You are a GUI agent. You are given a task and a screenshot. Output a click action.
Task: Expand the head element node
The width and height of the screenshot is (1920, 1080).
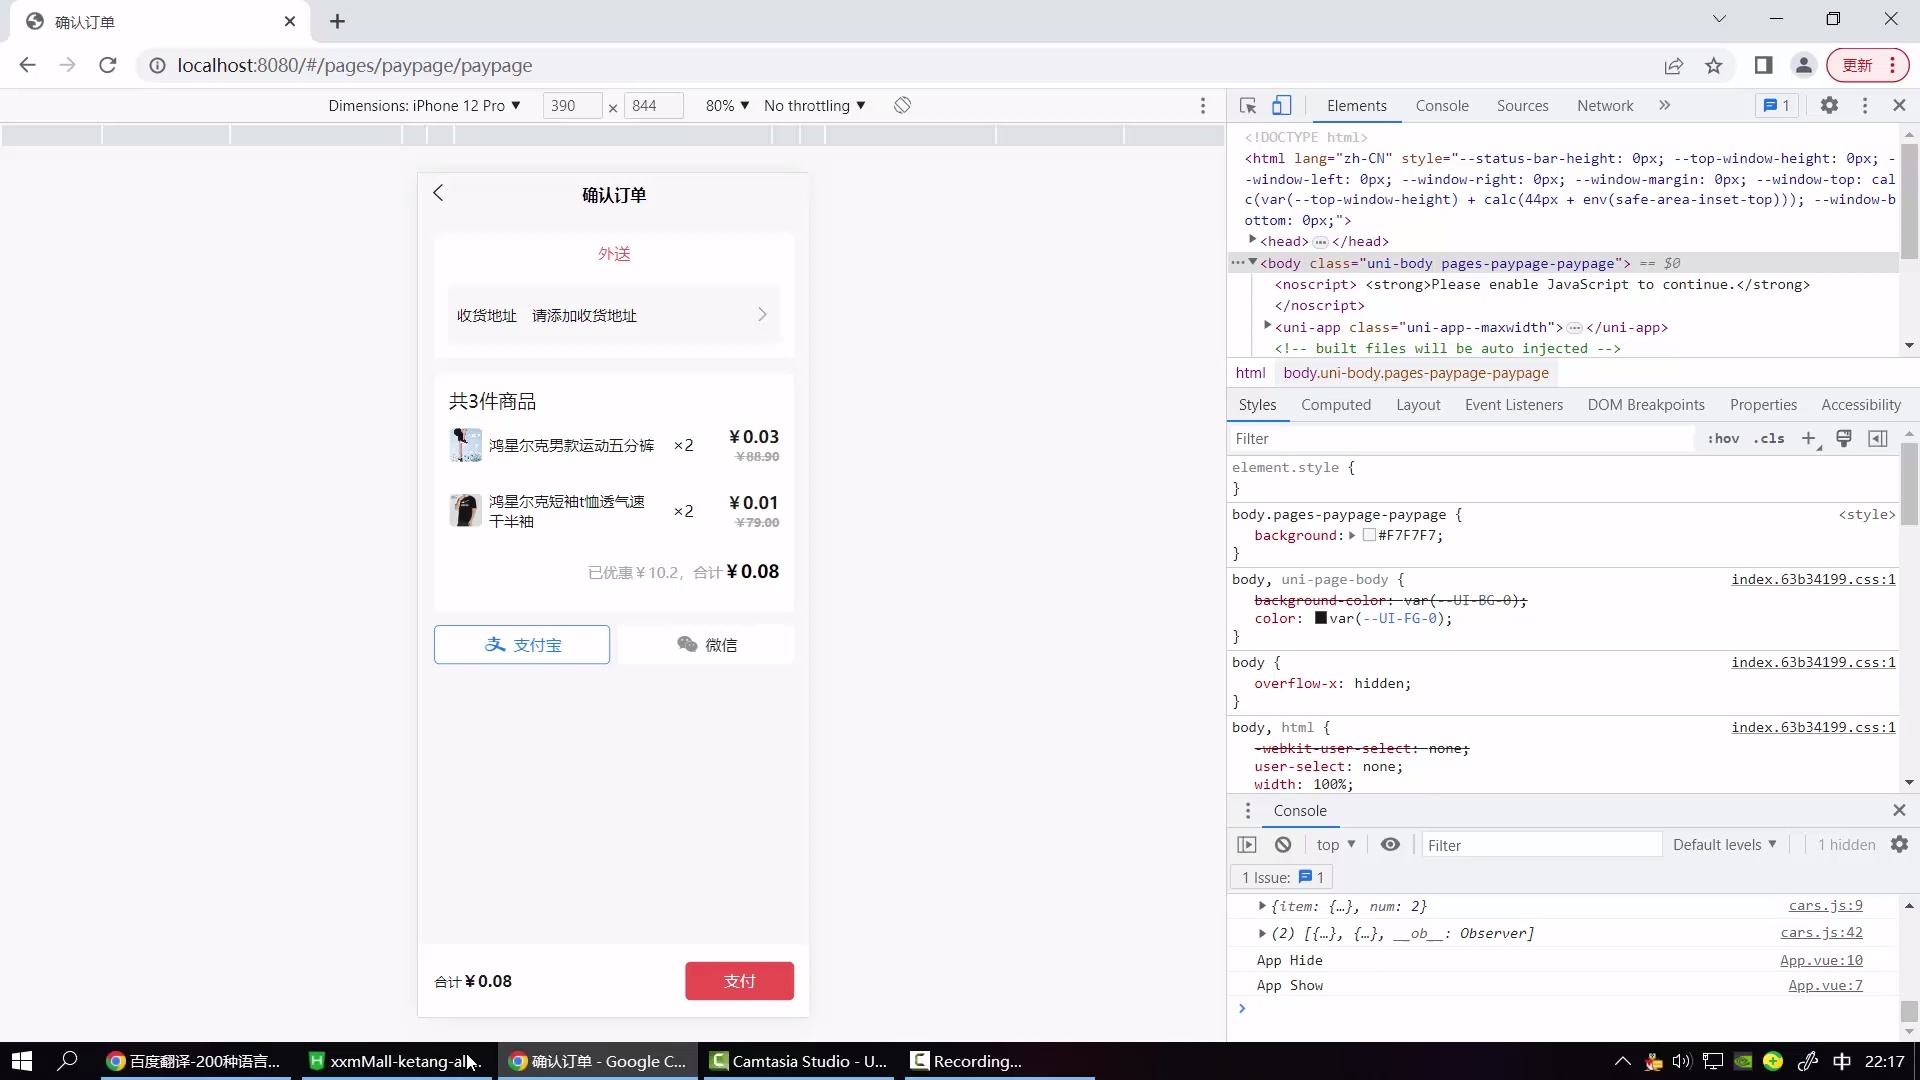pos(1252,241)
